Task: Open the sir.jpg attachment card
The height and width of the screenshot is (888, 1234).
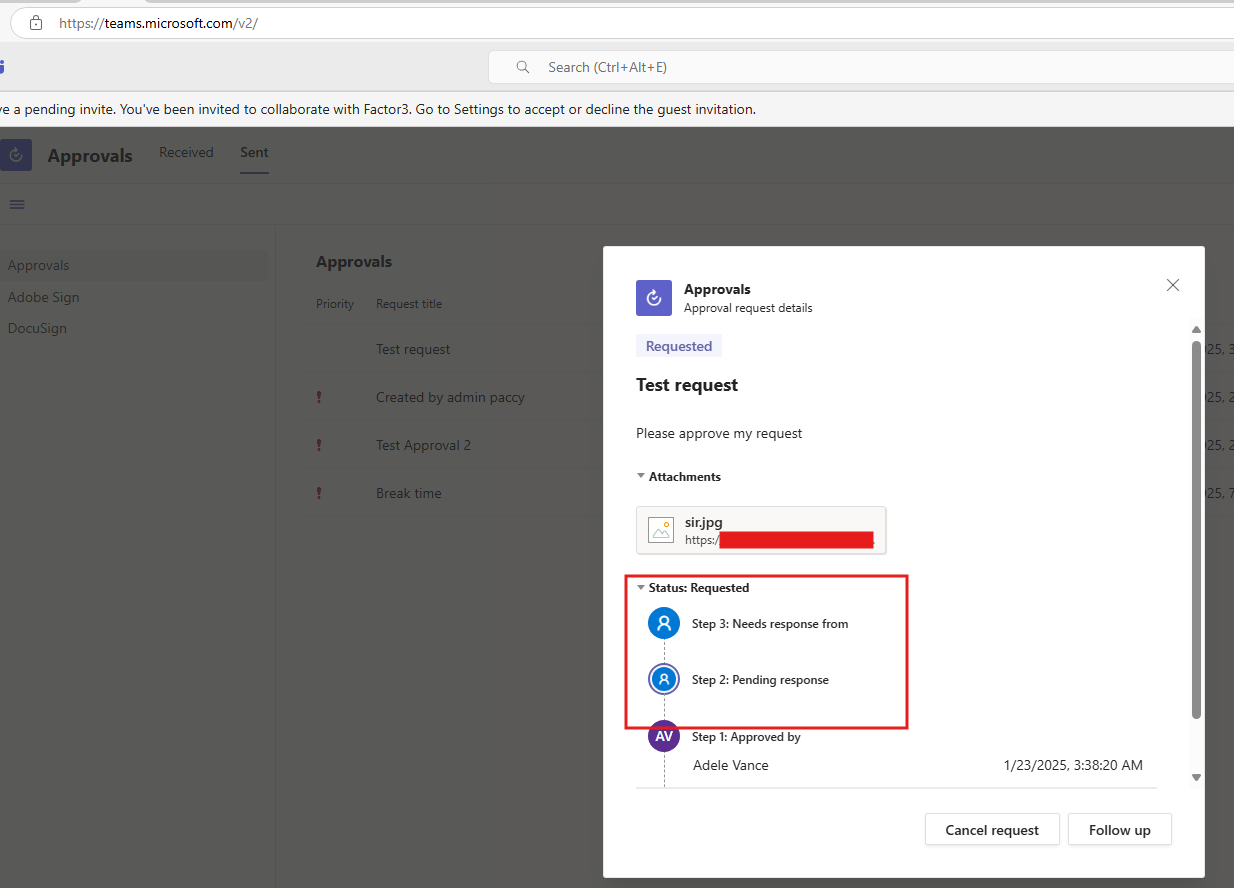Action: (x=761, y=530)
